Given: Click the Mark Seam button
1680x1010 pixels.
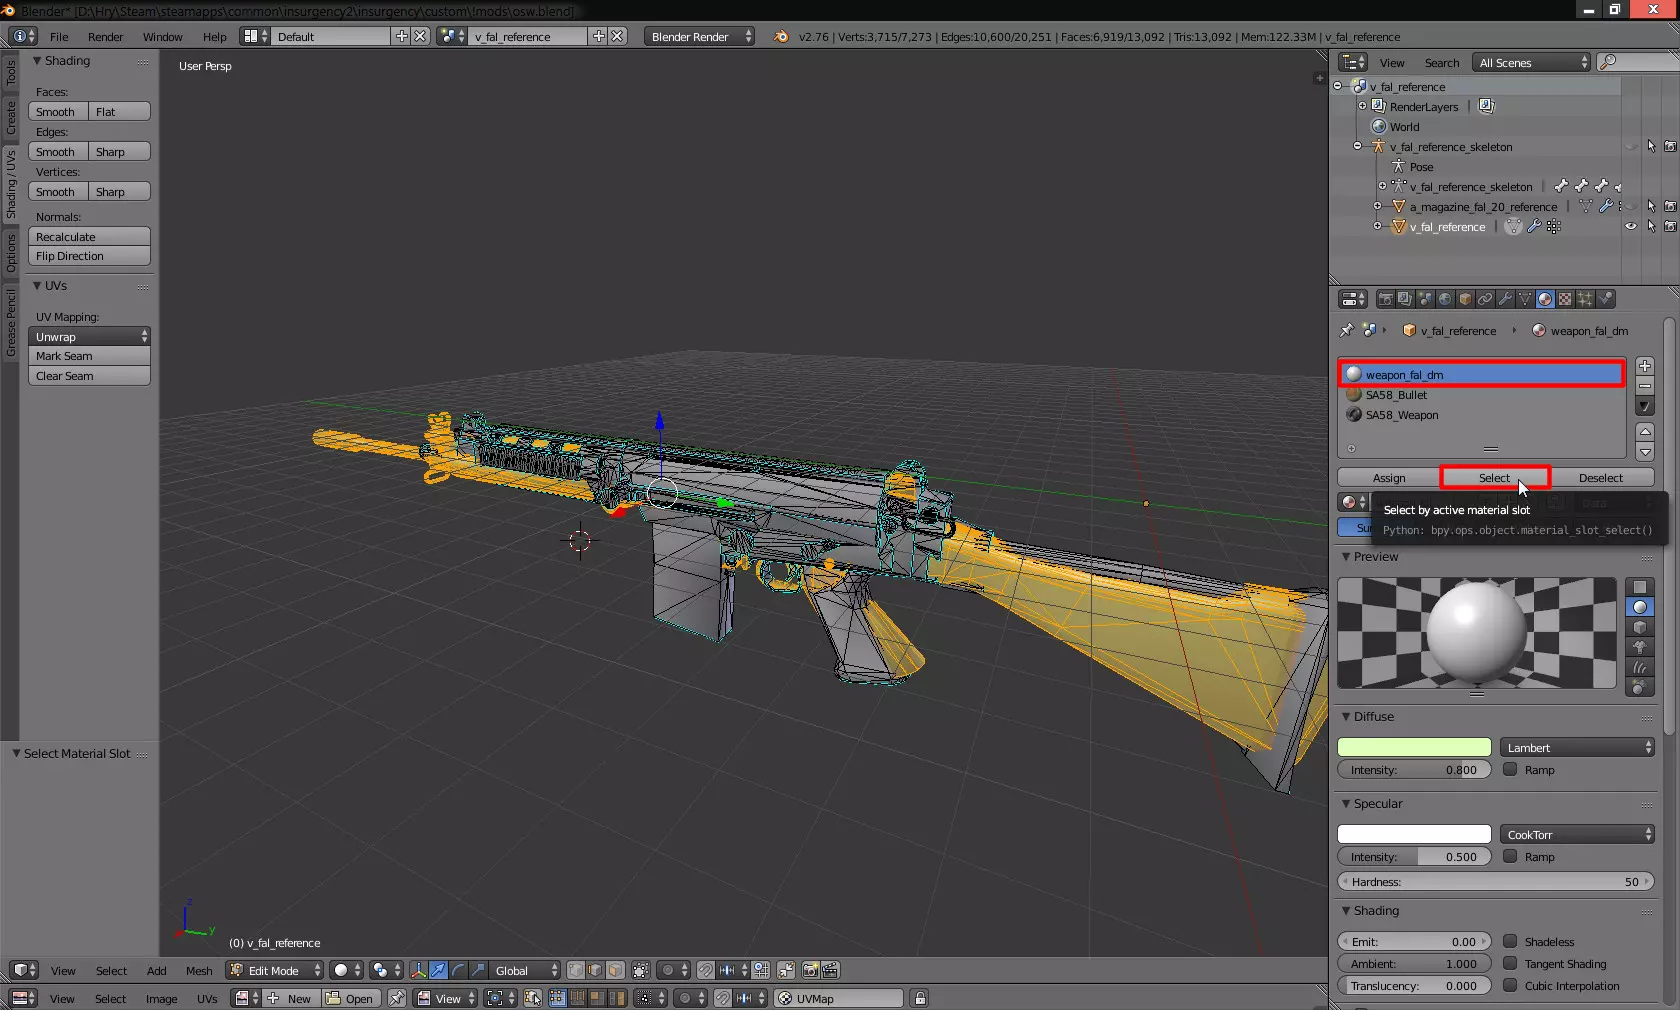Looking at the screenshot, I should coord(89,356).
